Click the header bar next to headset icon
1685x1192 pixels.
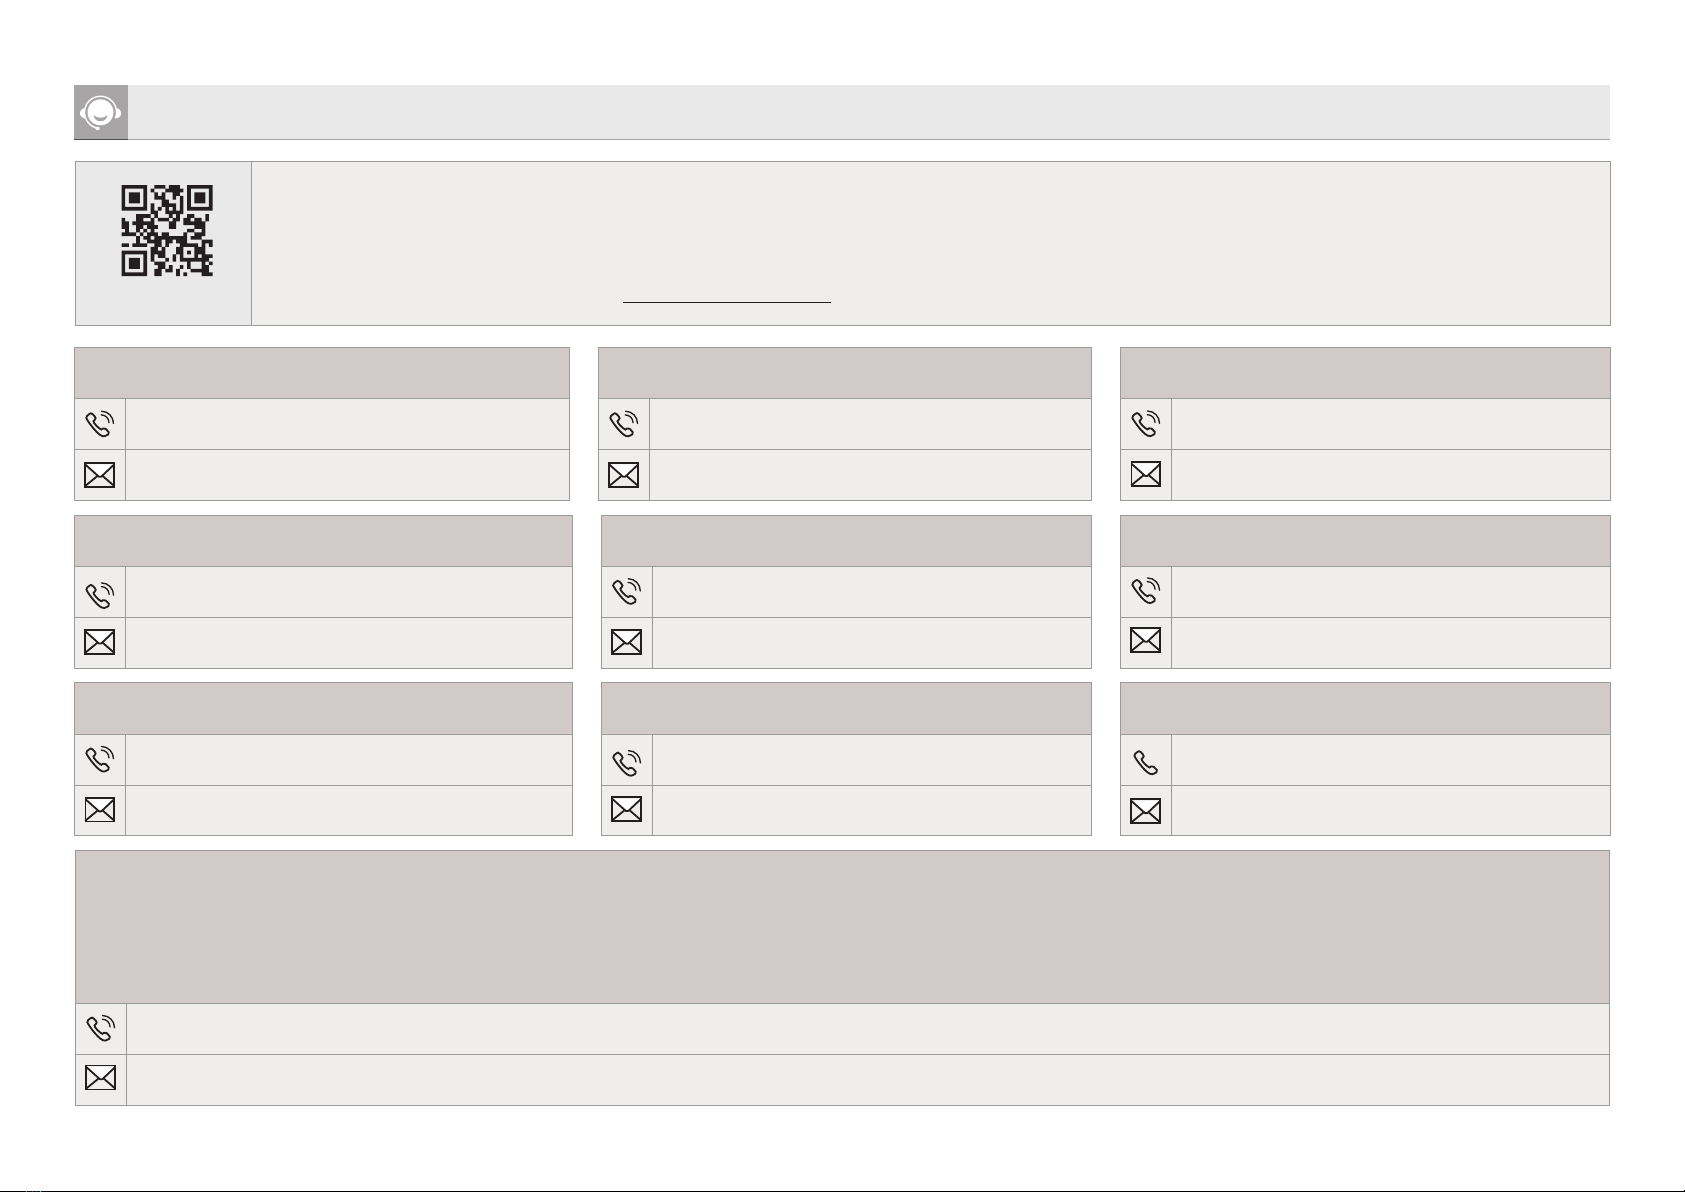pos(869,112)
